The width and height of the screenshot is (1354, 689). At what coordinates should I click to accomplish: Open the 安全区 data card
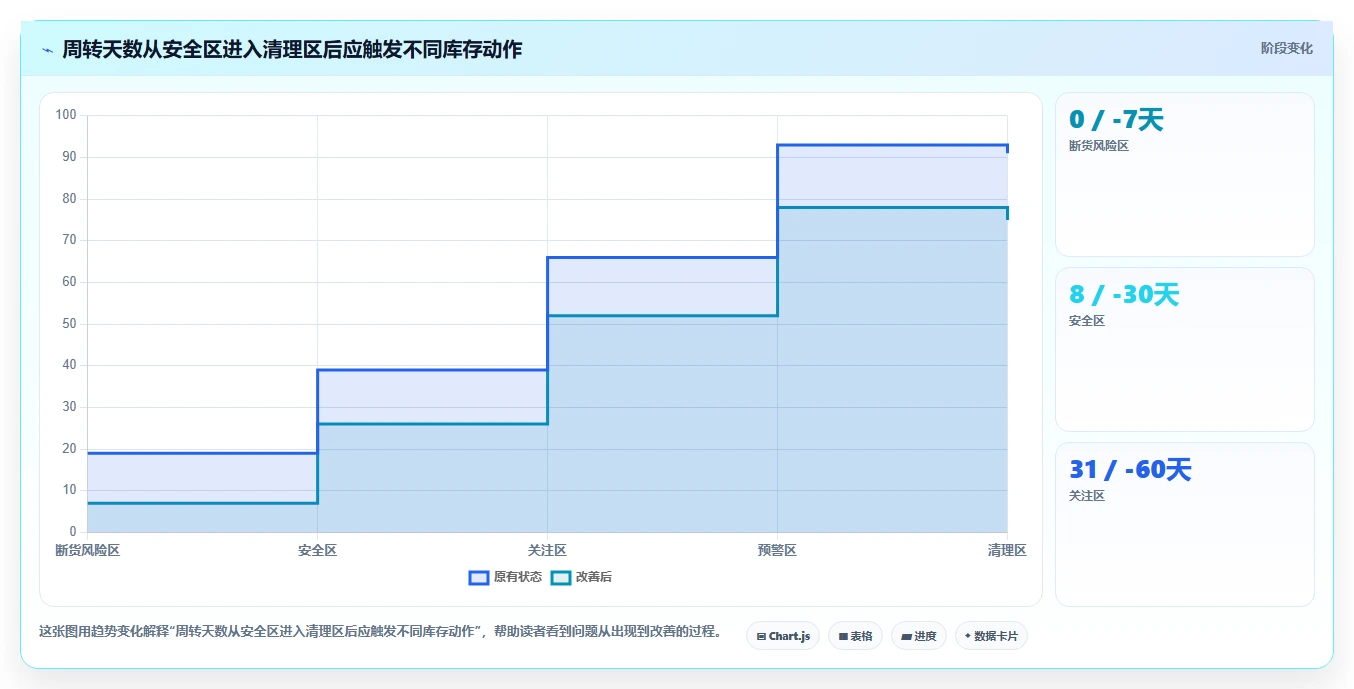[x=1185, y=350]
